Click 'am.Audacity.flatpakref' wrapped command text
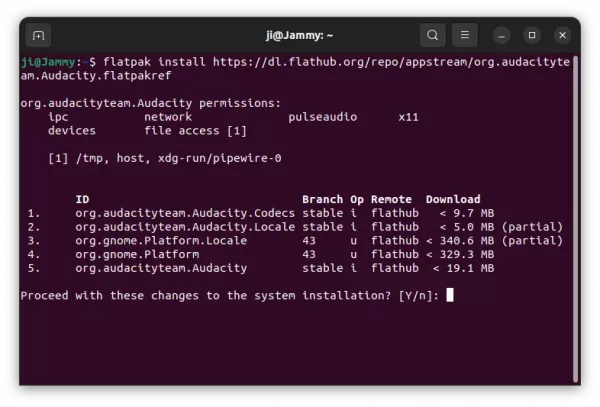Image resolution: width=600 pixels, height=407 pixels. point(96,76)
